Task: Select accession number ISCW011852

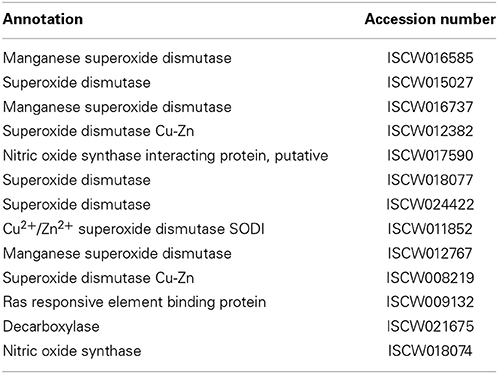Action: [x=430, y=229]
